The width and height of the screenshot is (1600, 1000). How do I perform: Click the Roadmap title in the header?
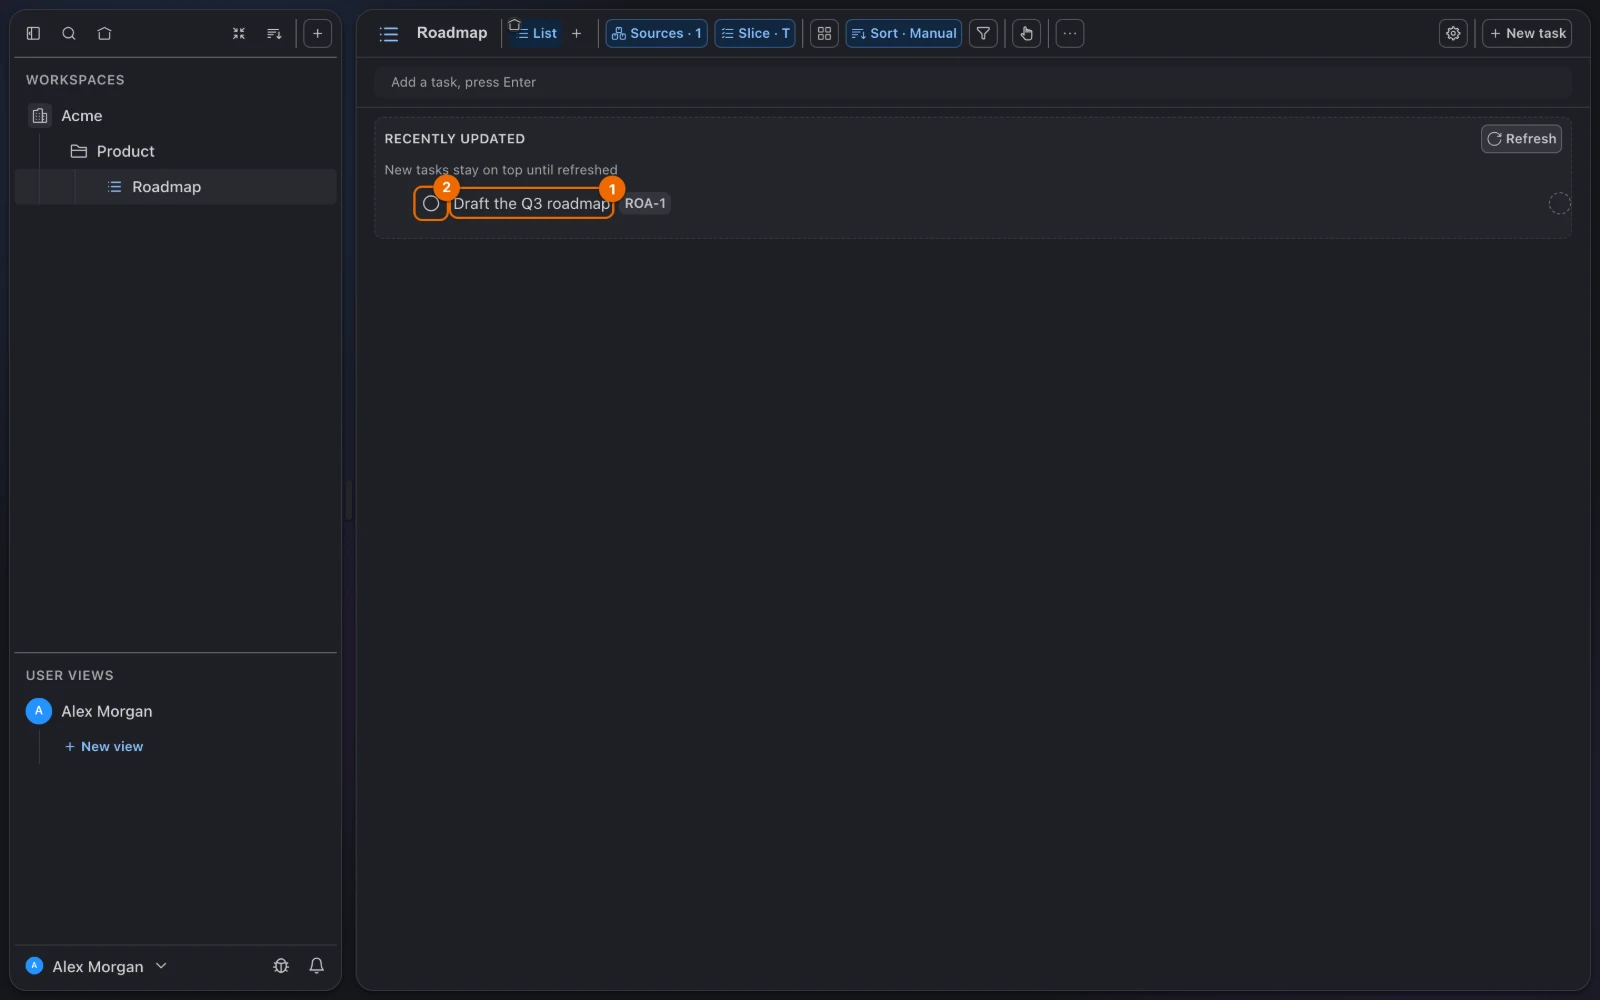(x=452, y=33)
